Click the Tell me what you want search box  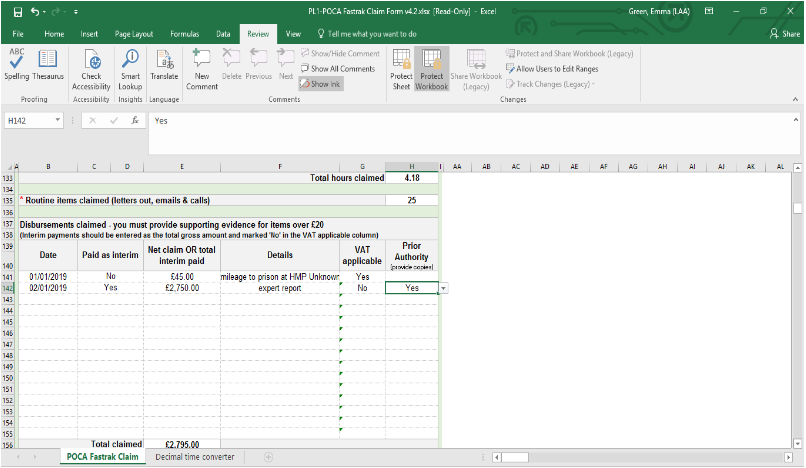click(x=365, y=33)
